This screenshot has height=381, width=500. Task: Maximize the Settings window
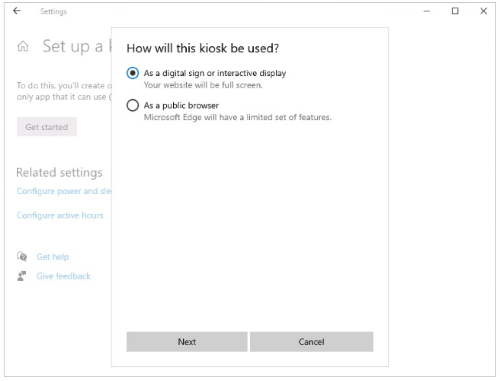coord(455,11)
